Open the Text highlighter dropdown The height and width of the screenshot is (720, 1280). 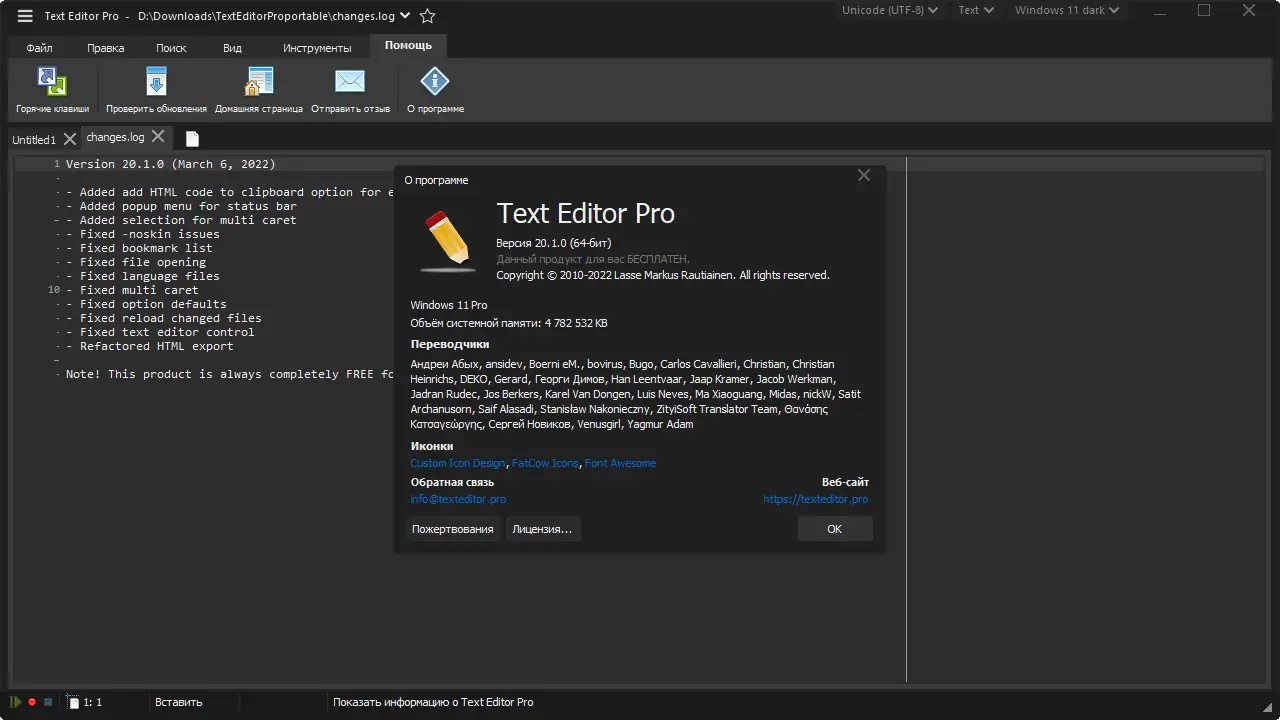(x=975, y=11)
